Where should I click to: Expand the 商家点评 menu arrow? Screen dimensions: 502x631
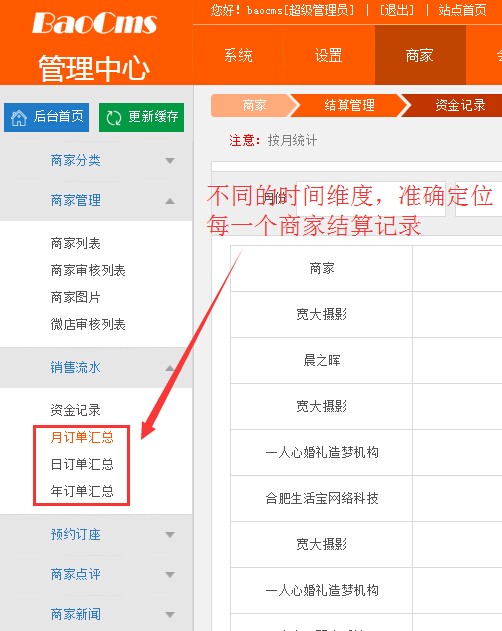tap(170, 575)
